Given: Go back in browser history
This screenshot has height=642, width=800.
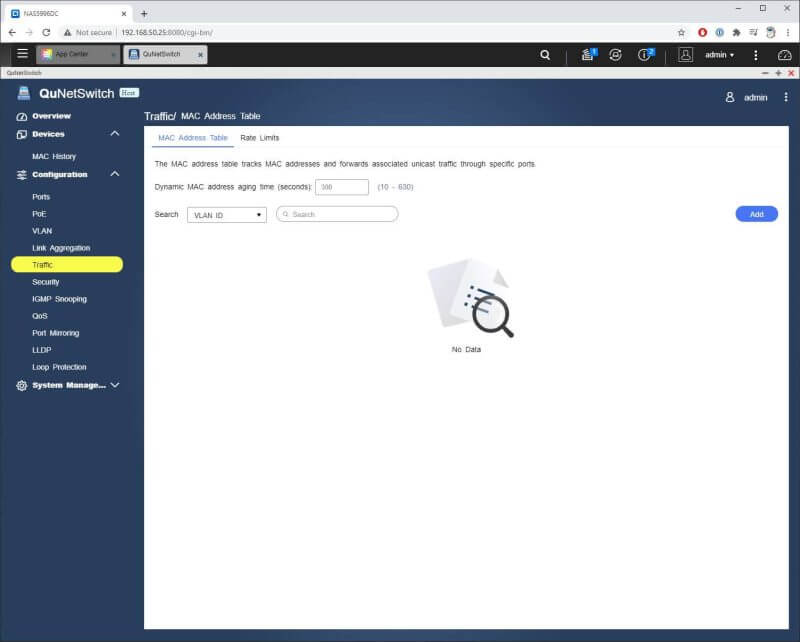Looking at the screenshot, I should pos(12,32).
